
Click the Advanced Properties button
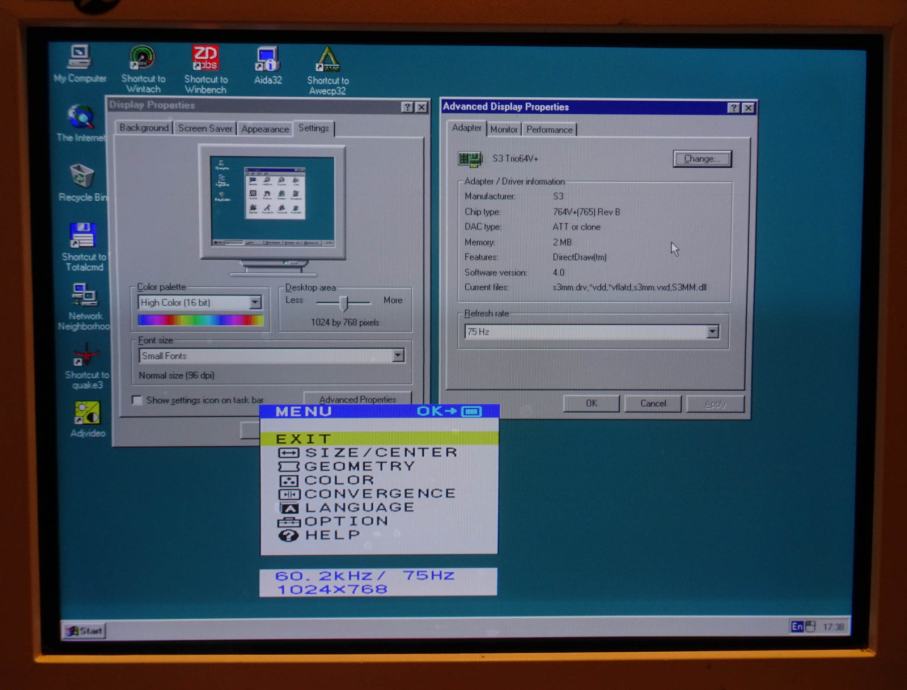pyautogui.click(x=357, y=399)
